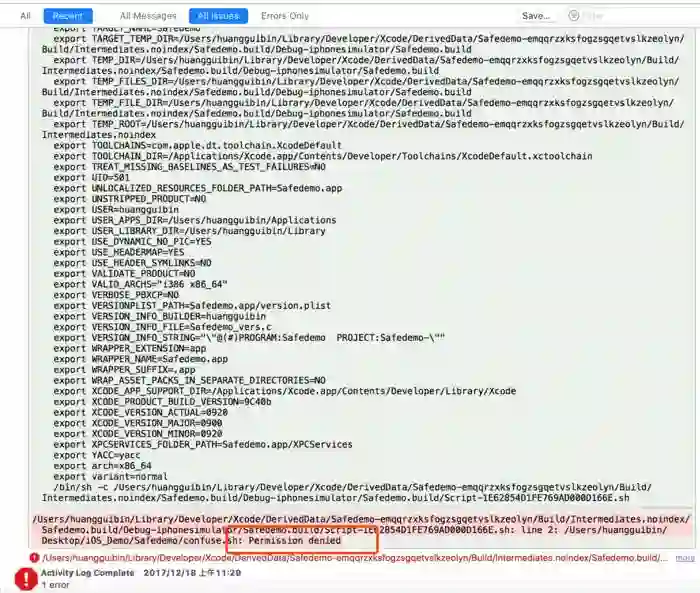
Task: Click the Permission denied error text
Action: coord(295,541)
